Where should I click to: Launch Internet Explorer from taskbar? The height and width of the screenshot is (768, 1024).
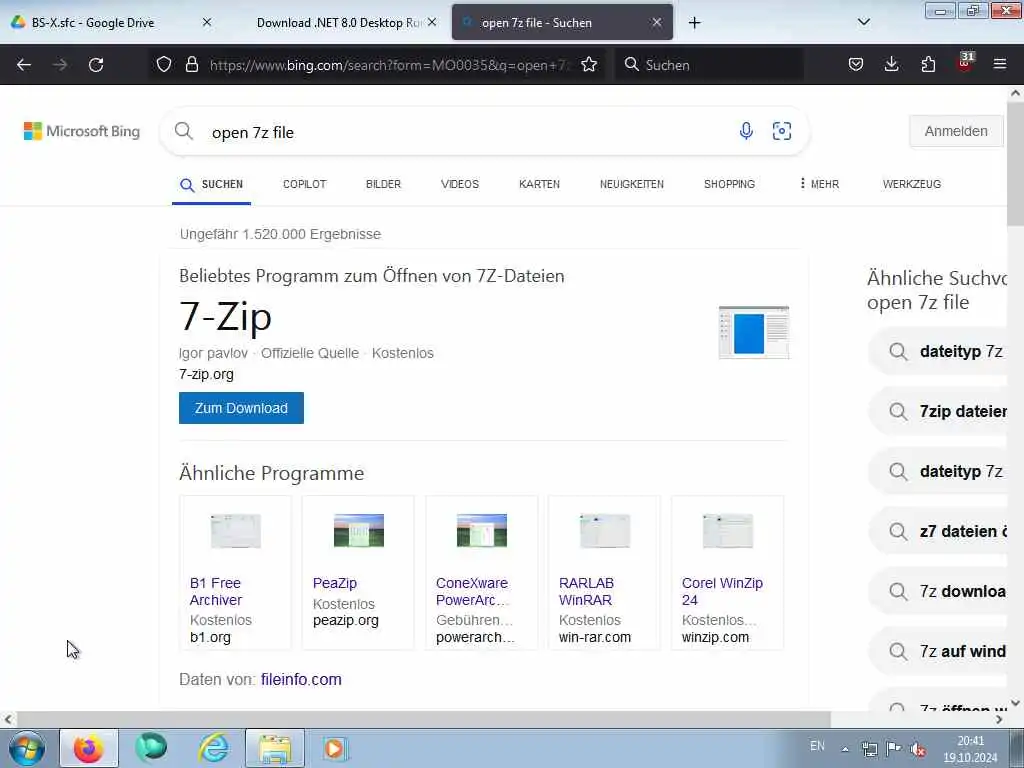[214, 748]
